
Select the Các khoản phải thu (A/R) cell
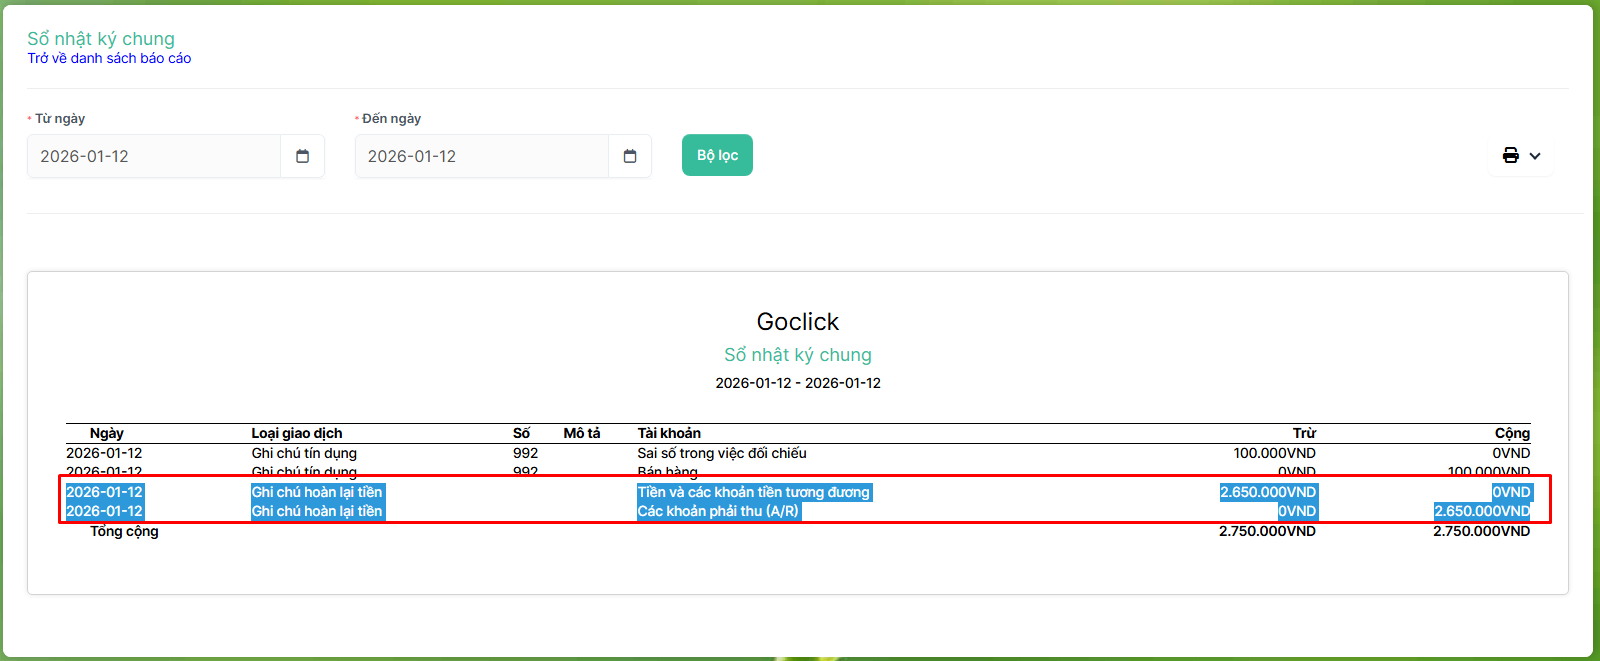(x=718, y=511)
